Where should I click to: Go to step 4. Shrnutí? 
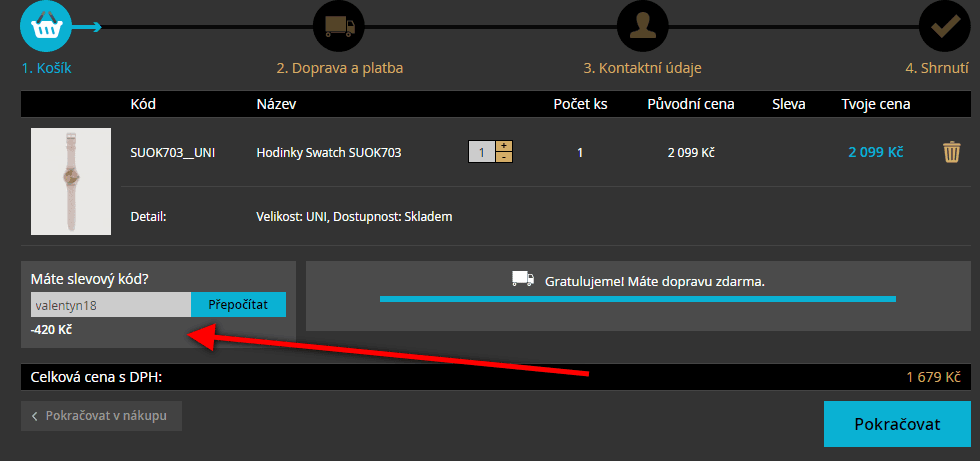coord(938,68)
